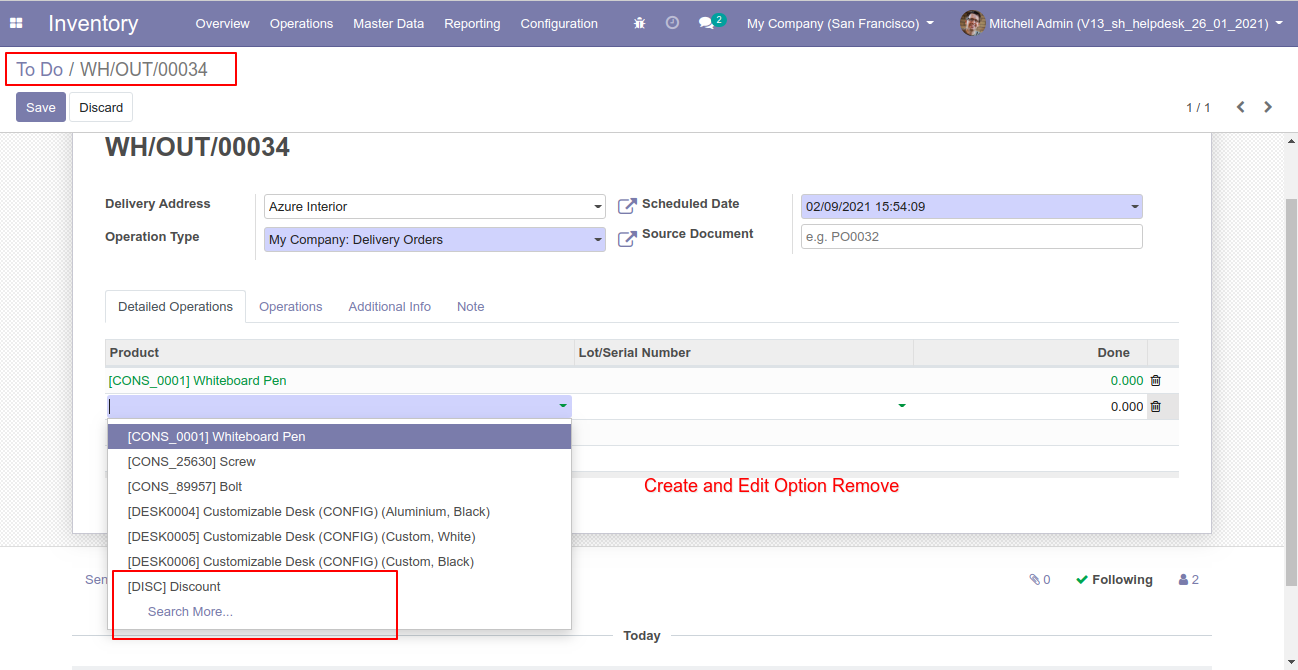The image size is (1298, 670).
Task: Open the activities clock icon
Action: [672, 23]
